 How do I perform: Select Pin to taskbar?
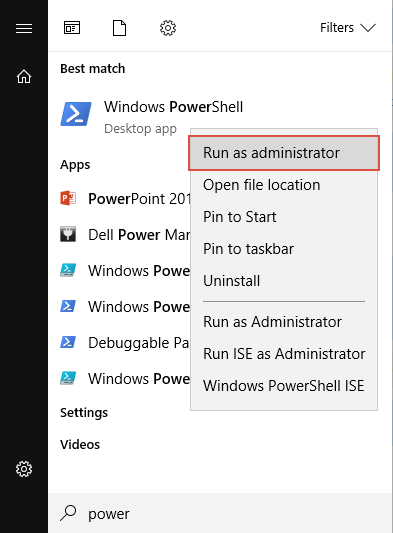click(x=284, y=249)
